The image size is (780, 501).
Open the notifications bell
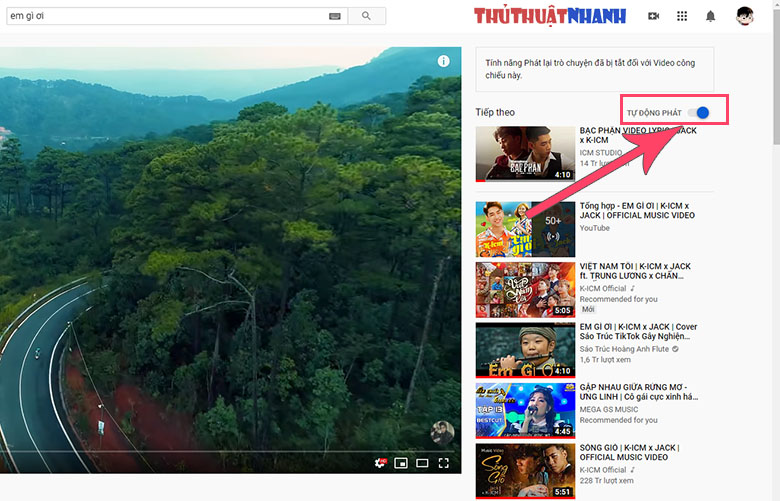coord(710,16)
